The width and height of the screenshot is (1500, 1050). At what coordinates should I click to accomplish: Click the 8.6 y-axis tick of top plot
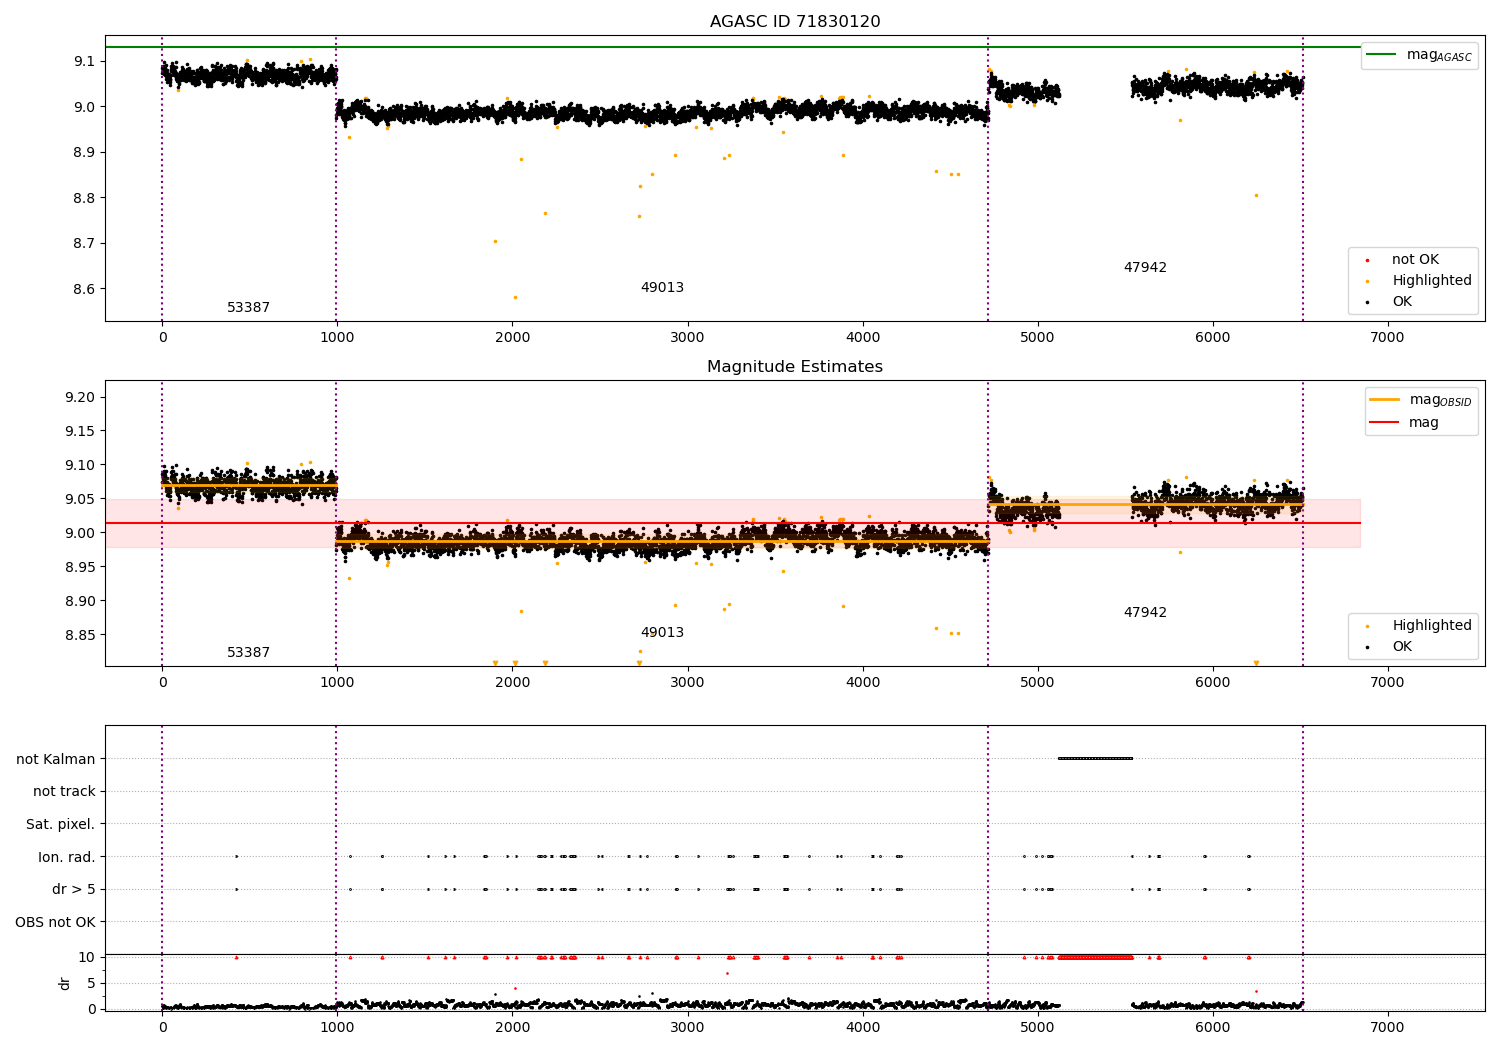(85, 290)
